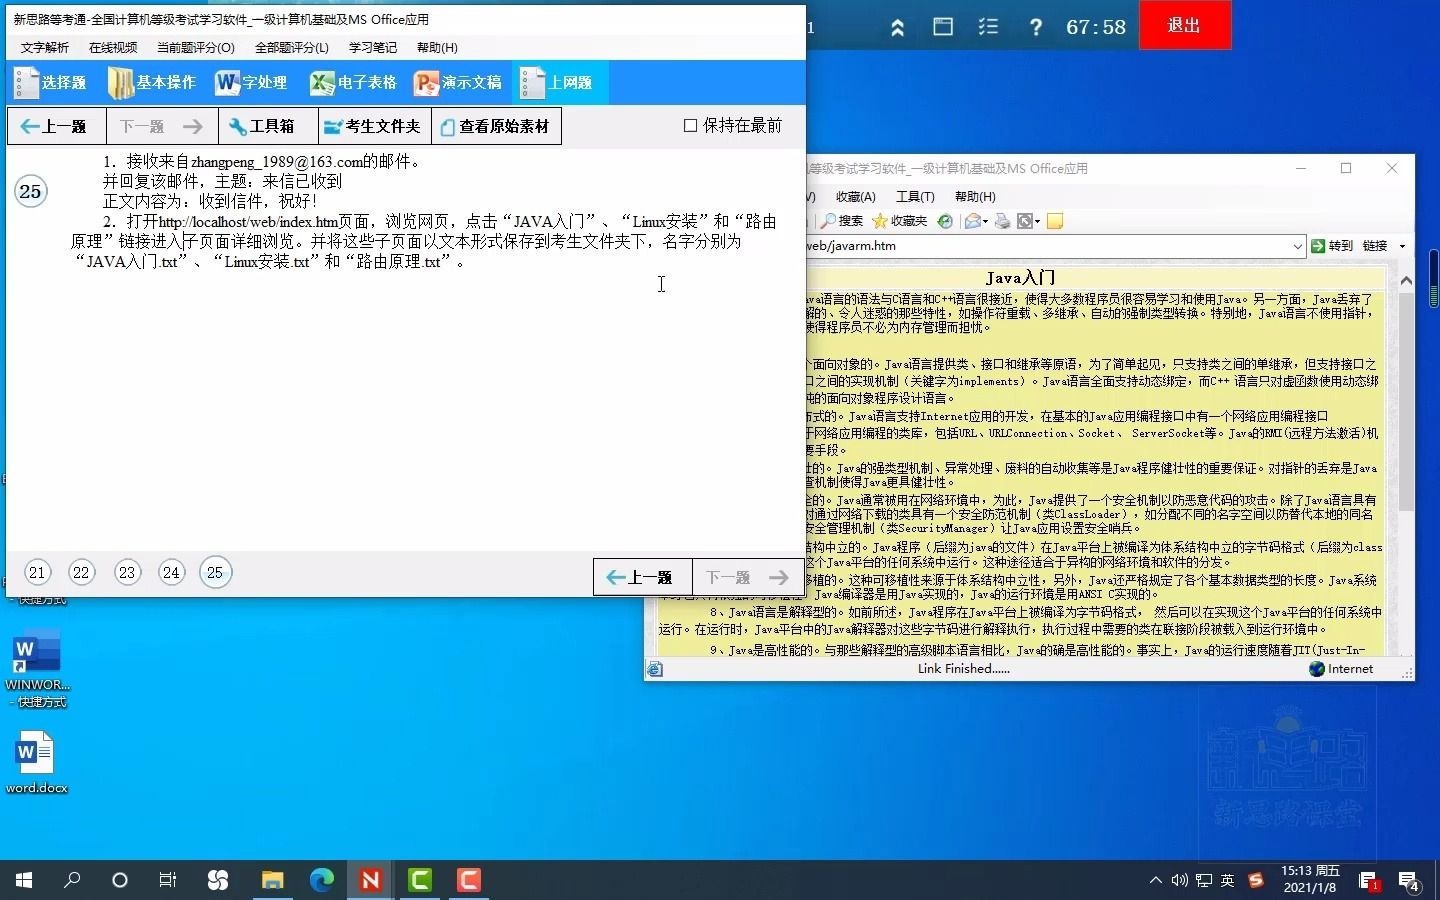Screen dimensions: 1440x900
Task: Click the printer icon in browser
Action: (1002, 221)
